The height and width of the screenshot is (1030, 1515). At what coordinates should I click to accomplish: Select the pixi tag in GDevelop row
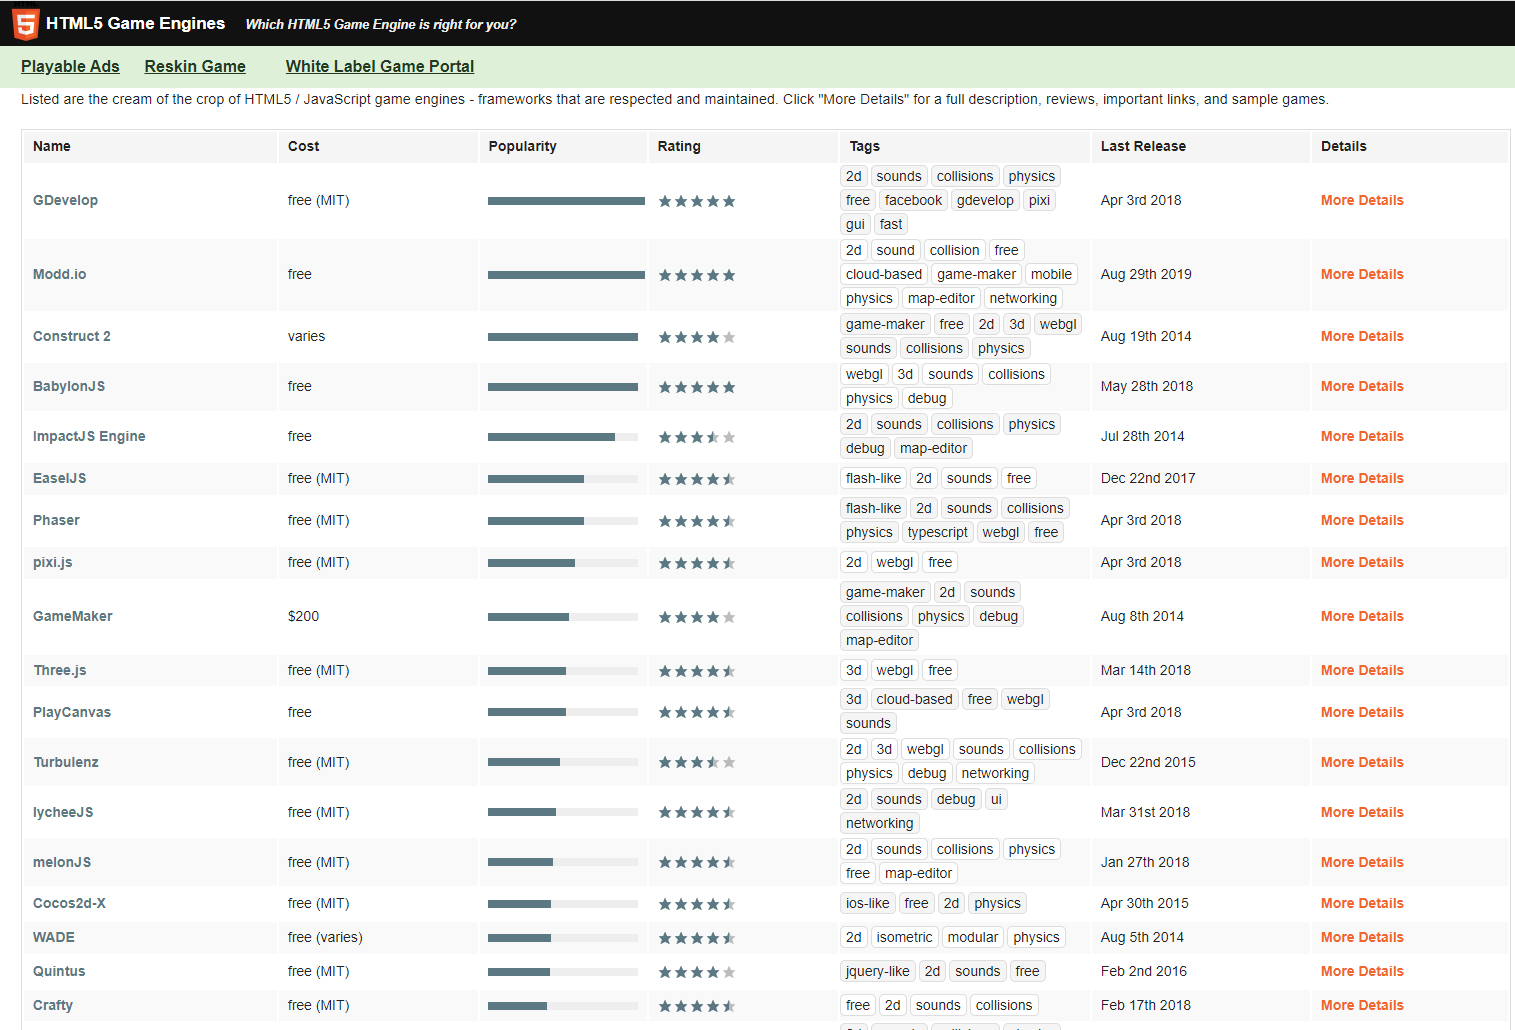1040,200
